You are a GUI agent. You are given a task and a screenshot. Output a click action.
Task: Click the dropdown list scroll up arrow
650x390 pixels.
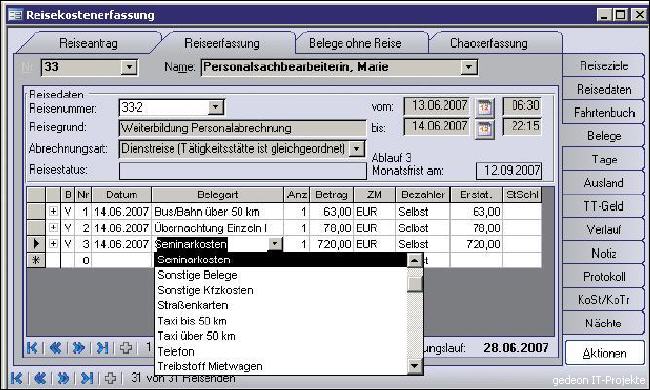(x=415, y=260)
